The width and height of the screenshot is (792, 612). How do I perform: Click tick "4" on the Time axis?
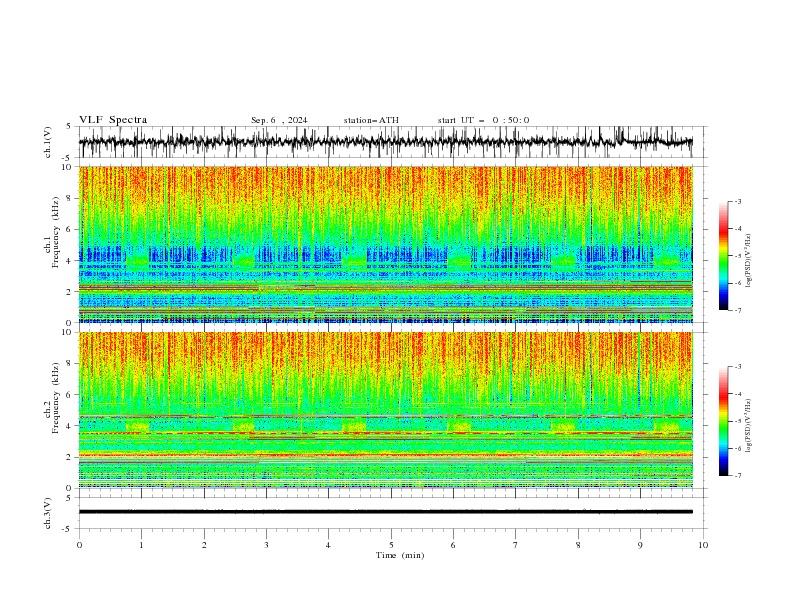tap(328, 545)
